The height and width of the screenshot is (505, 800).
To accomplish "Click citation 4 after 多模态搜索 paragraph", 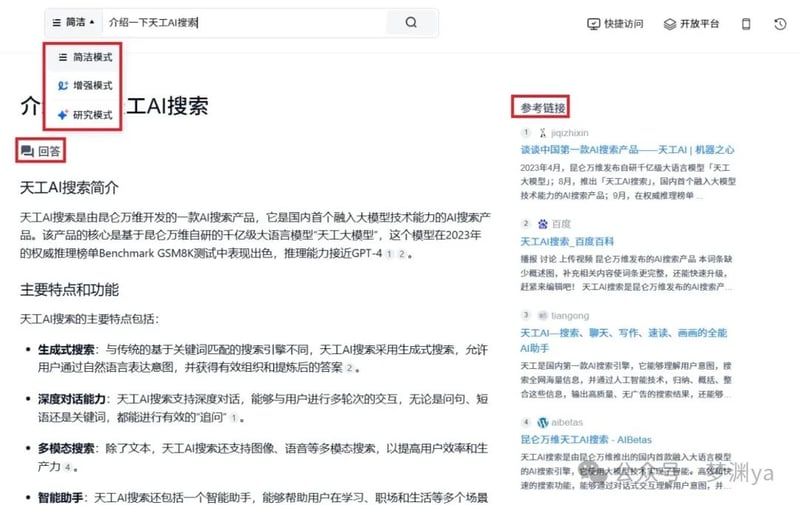I will coord(68,467).
